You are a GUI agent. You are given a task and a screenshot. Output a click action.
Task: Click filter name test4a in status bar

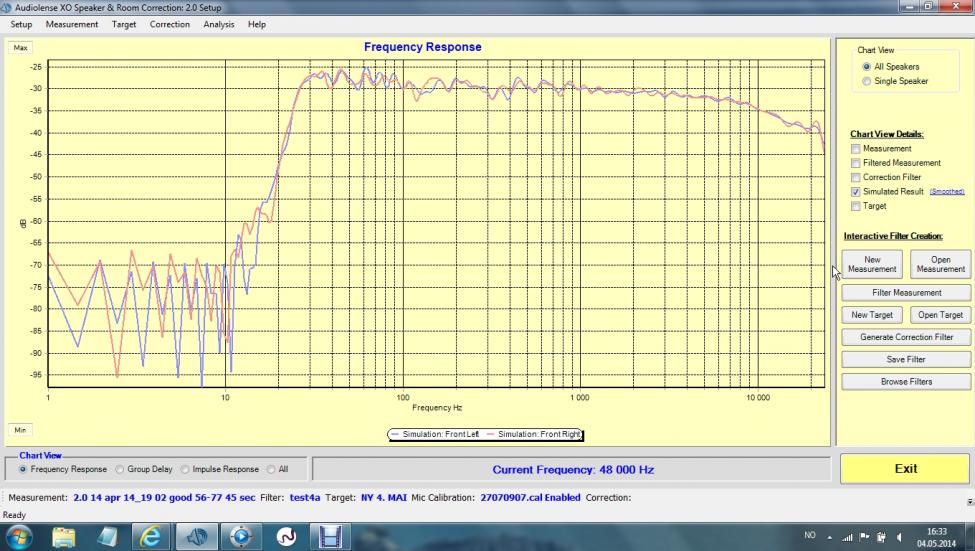(x=305, y=498)
